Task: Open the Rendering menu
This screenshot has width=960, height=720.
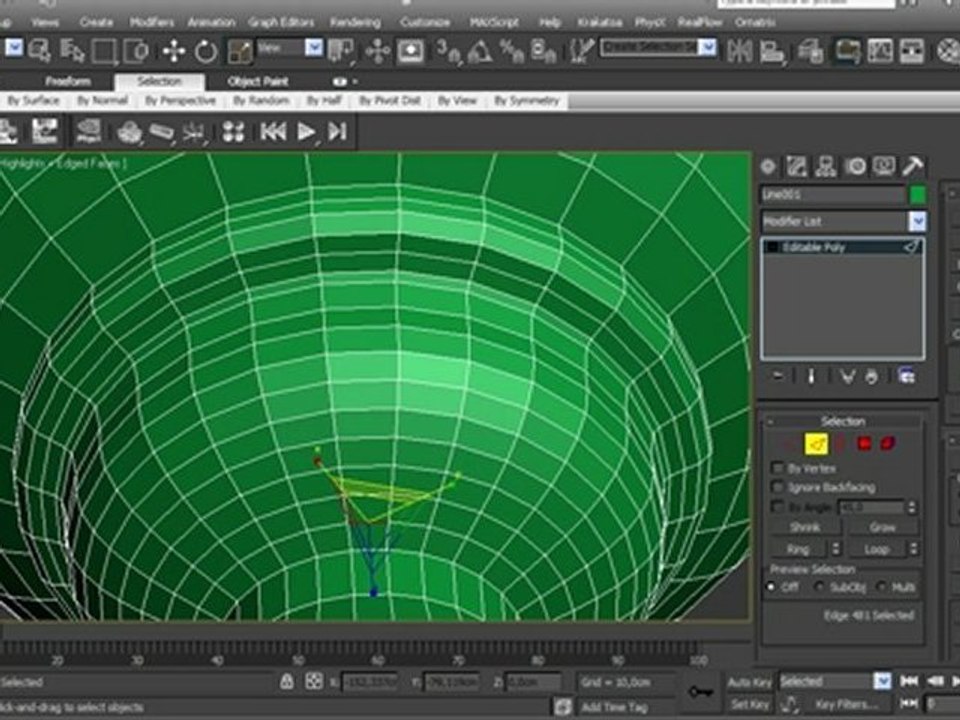Action: coord(355,22)
